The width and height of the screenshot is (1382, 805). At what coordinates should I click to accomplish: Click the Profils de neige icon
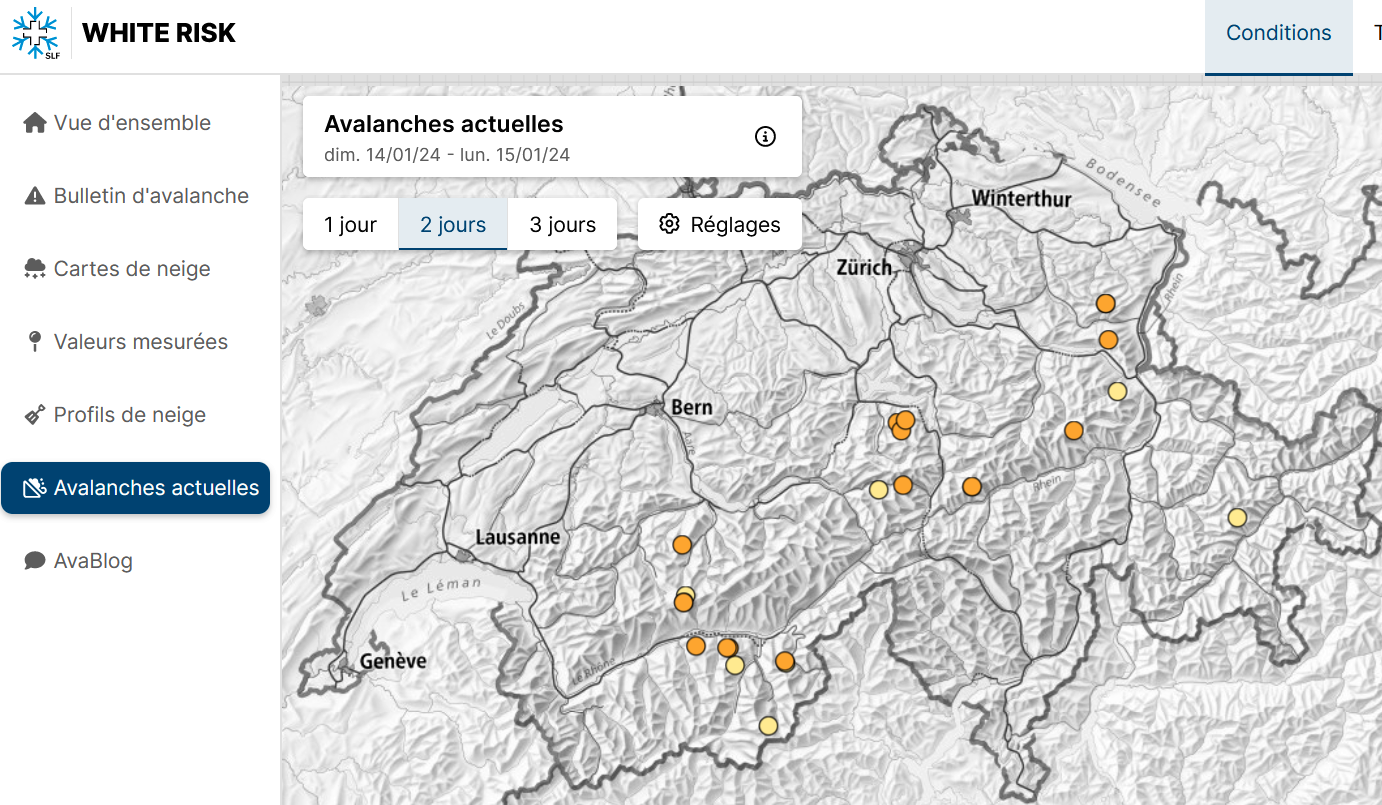tap(35, 415)
